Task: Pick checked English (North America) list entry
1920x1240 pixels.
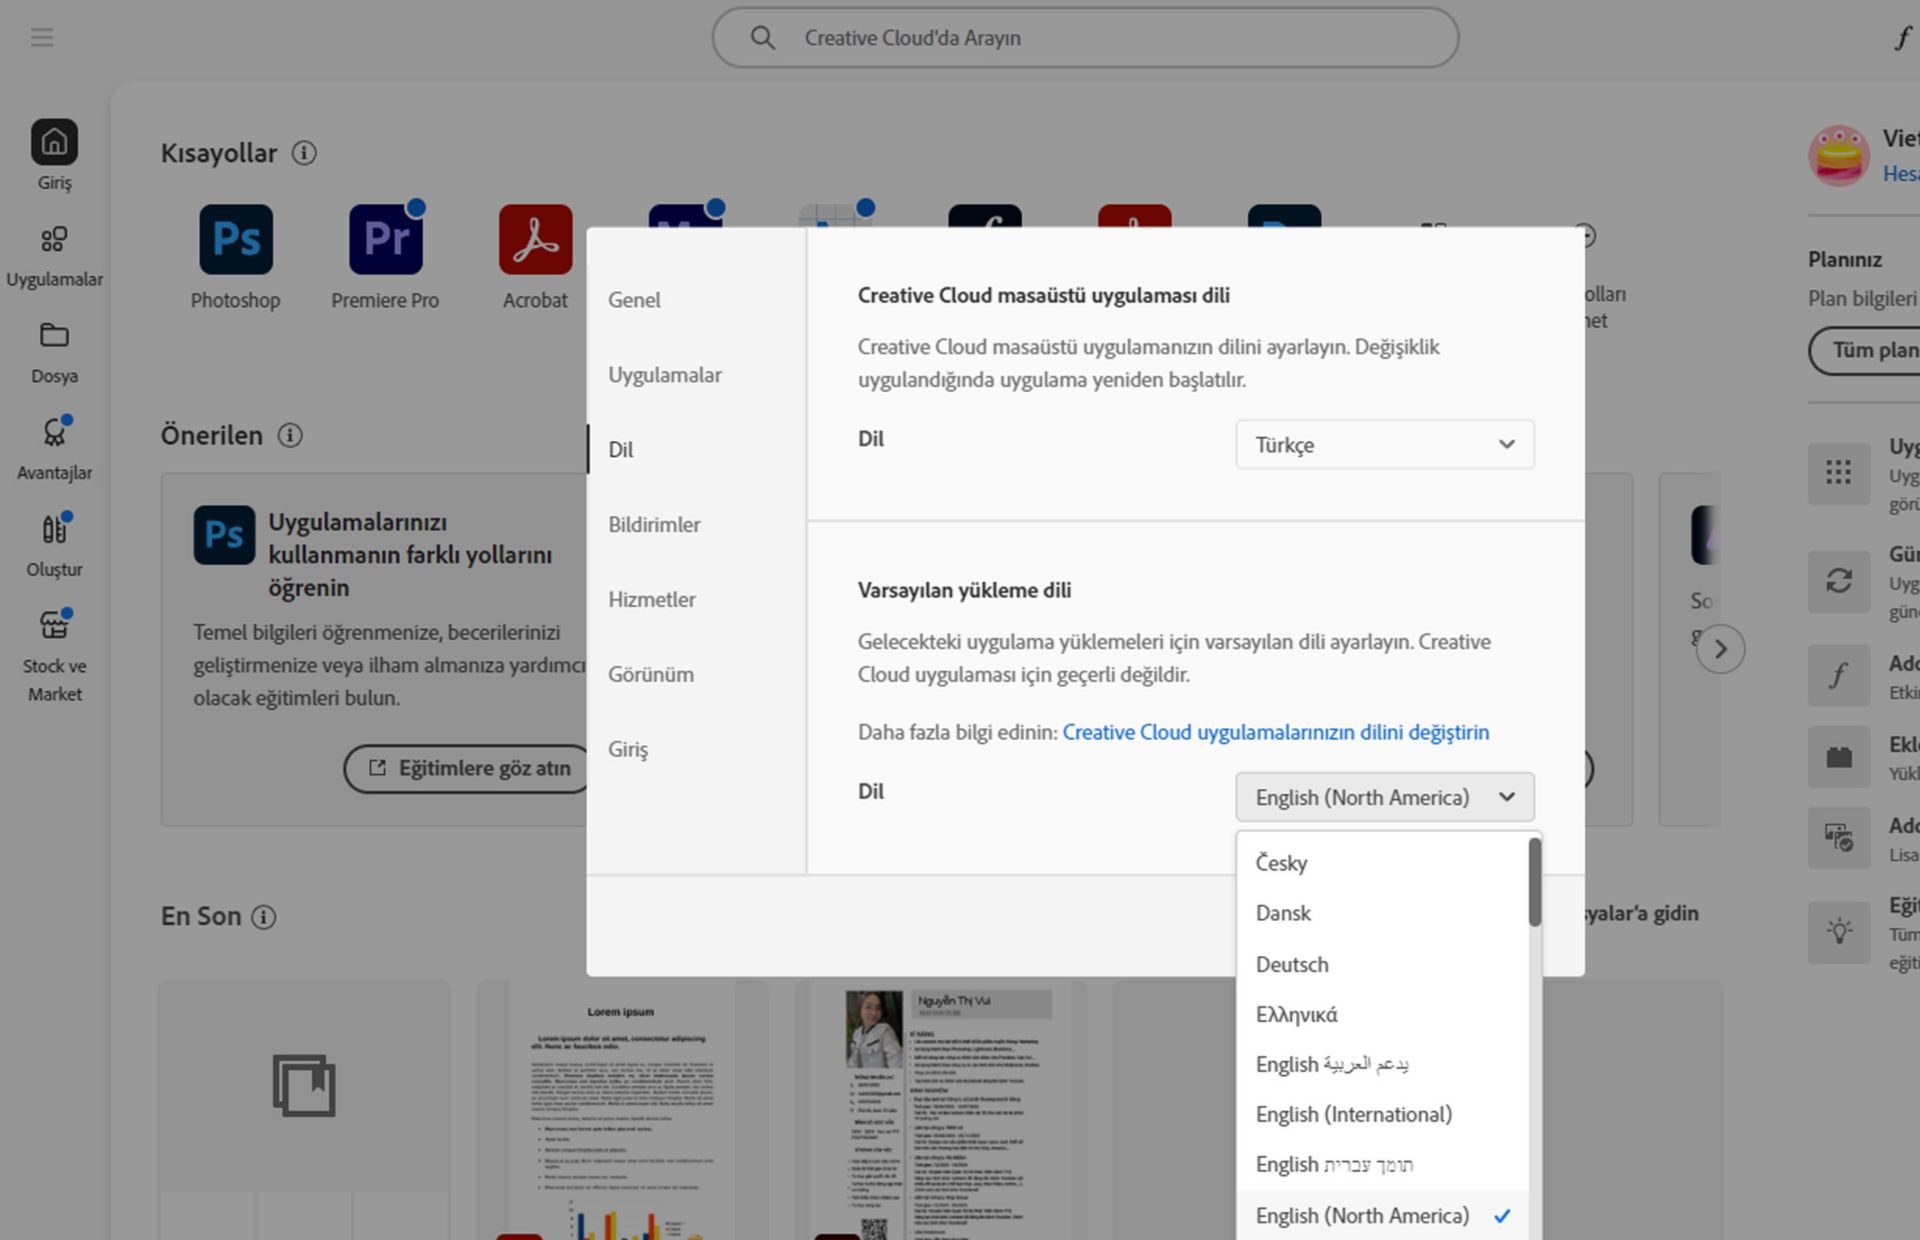Action: (1362, 1216)
